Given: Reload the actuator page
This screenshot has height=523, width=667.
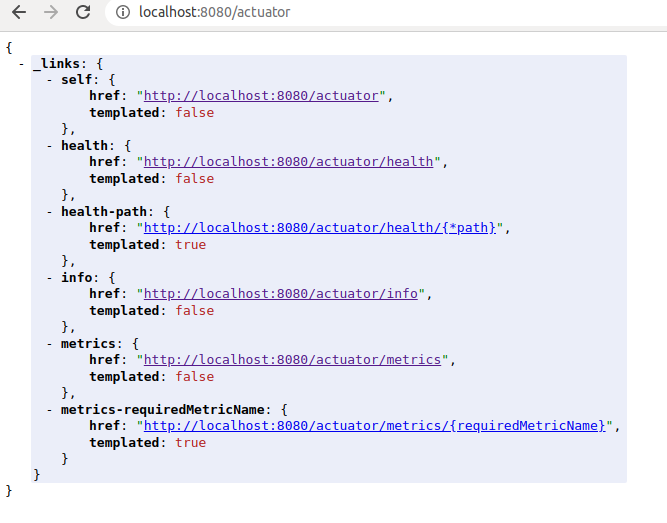Looking at the screenshot, I should tap(84, 13).
